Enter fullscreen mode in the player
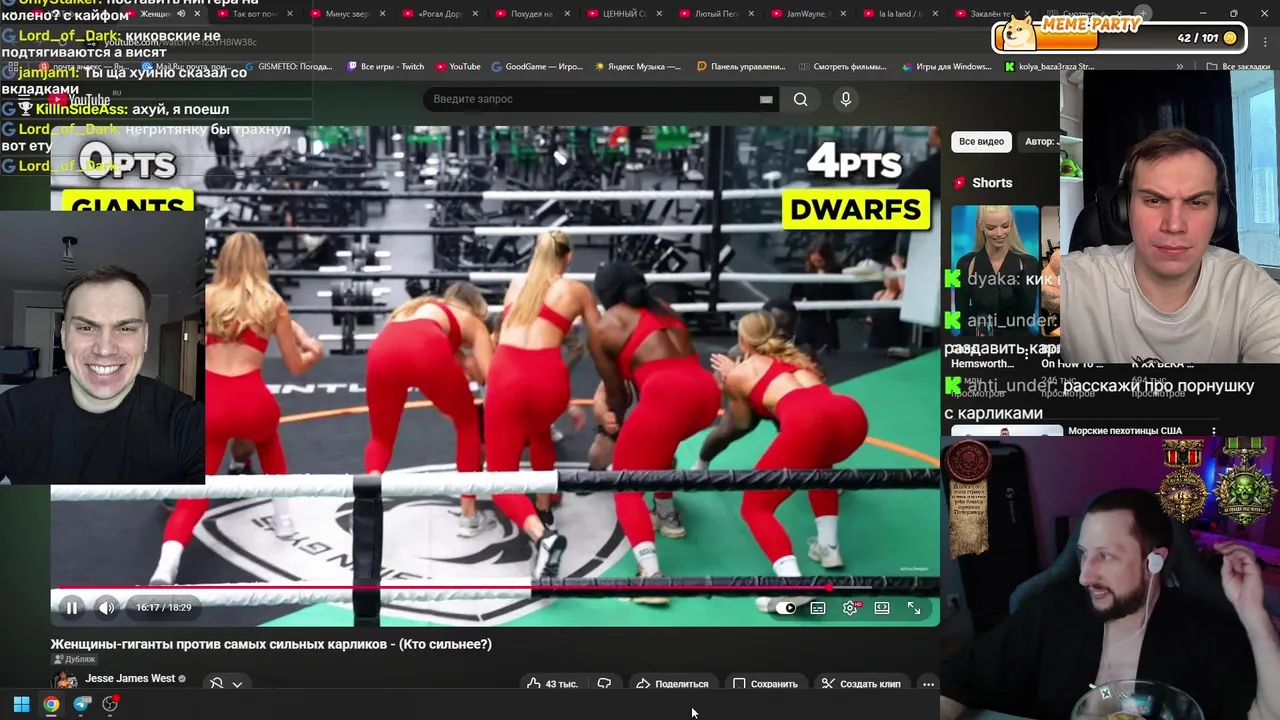 tap(914, 608)
